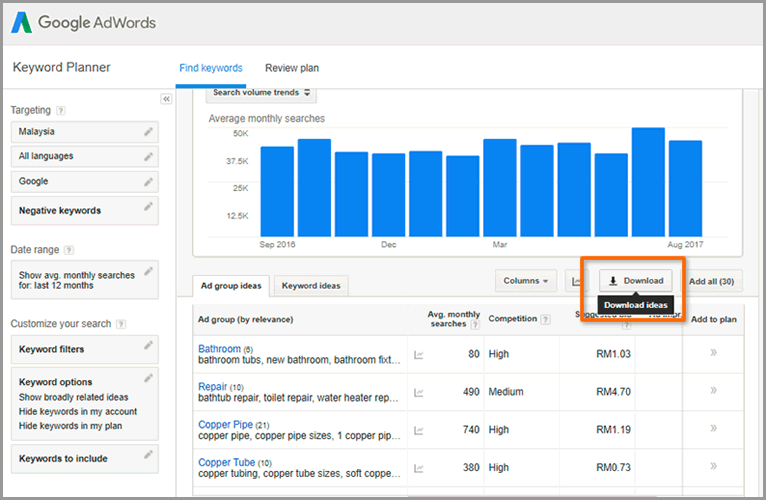Show trend chart icon for Copper Tube row

tap(419, 468)
